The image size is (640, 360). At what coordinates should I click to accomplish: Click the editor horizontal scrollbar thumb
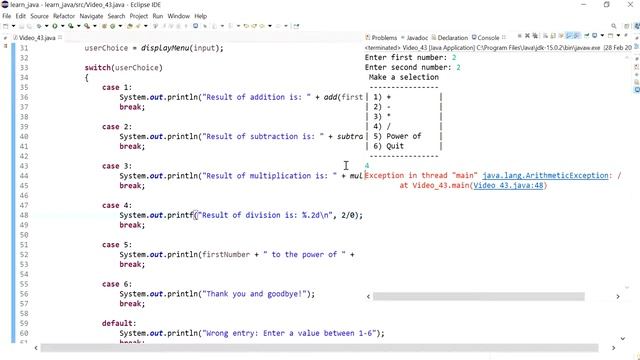click(319, 348)
